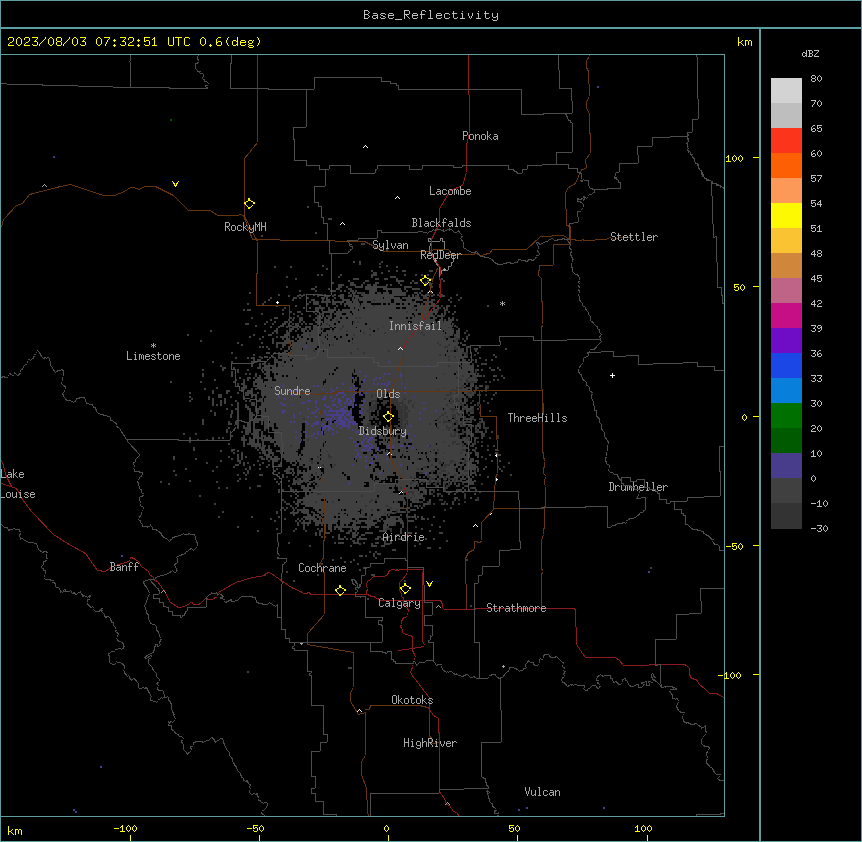862x842 pixels.
Task: Click the Ponoka map label
Action: click(x=480, y=136)
